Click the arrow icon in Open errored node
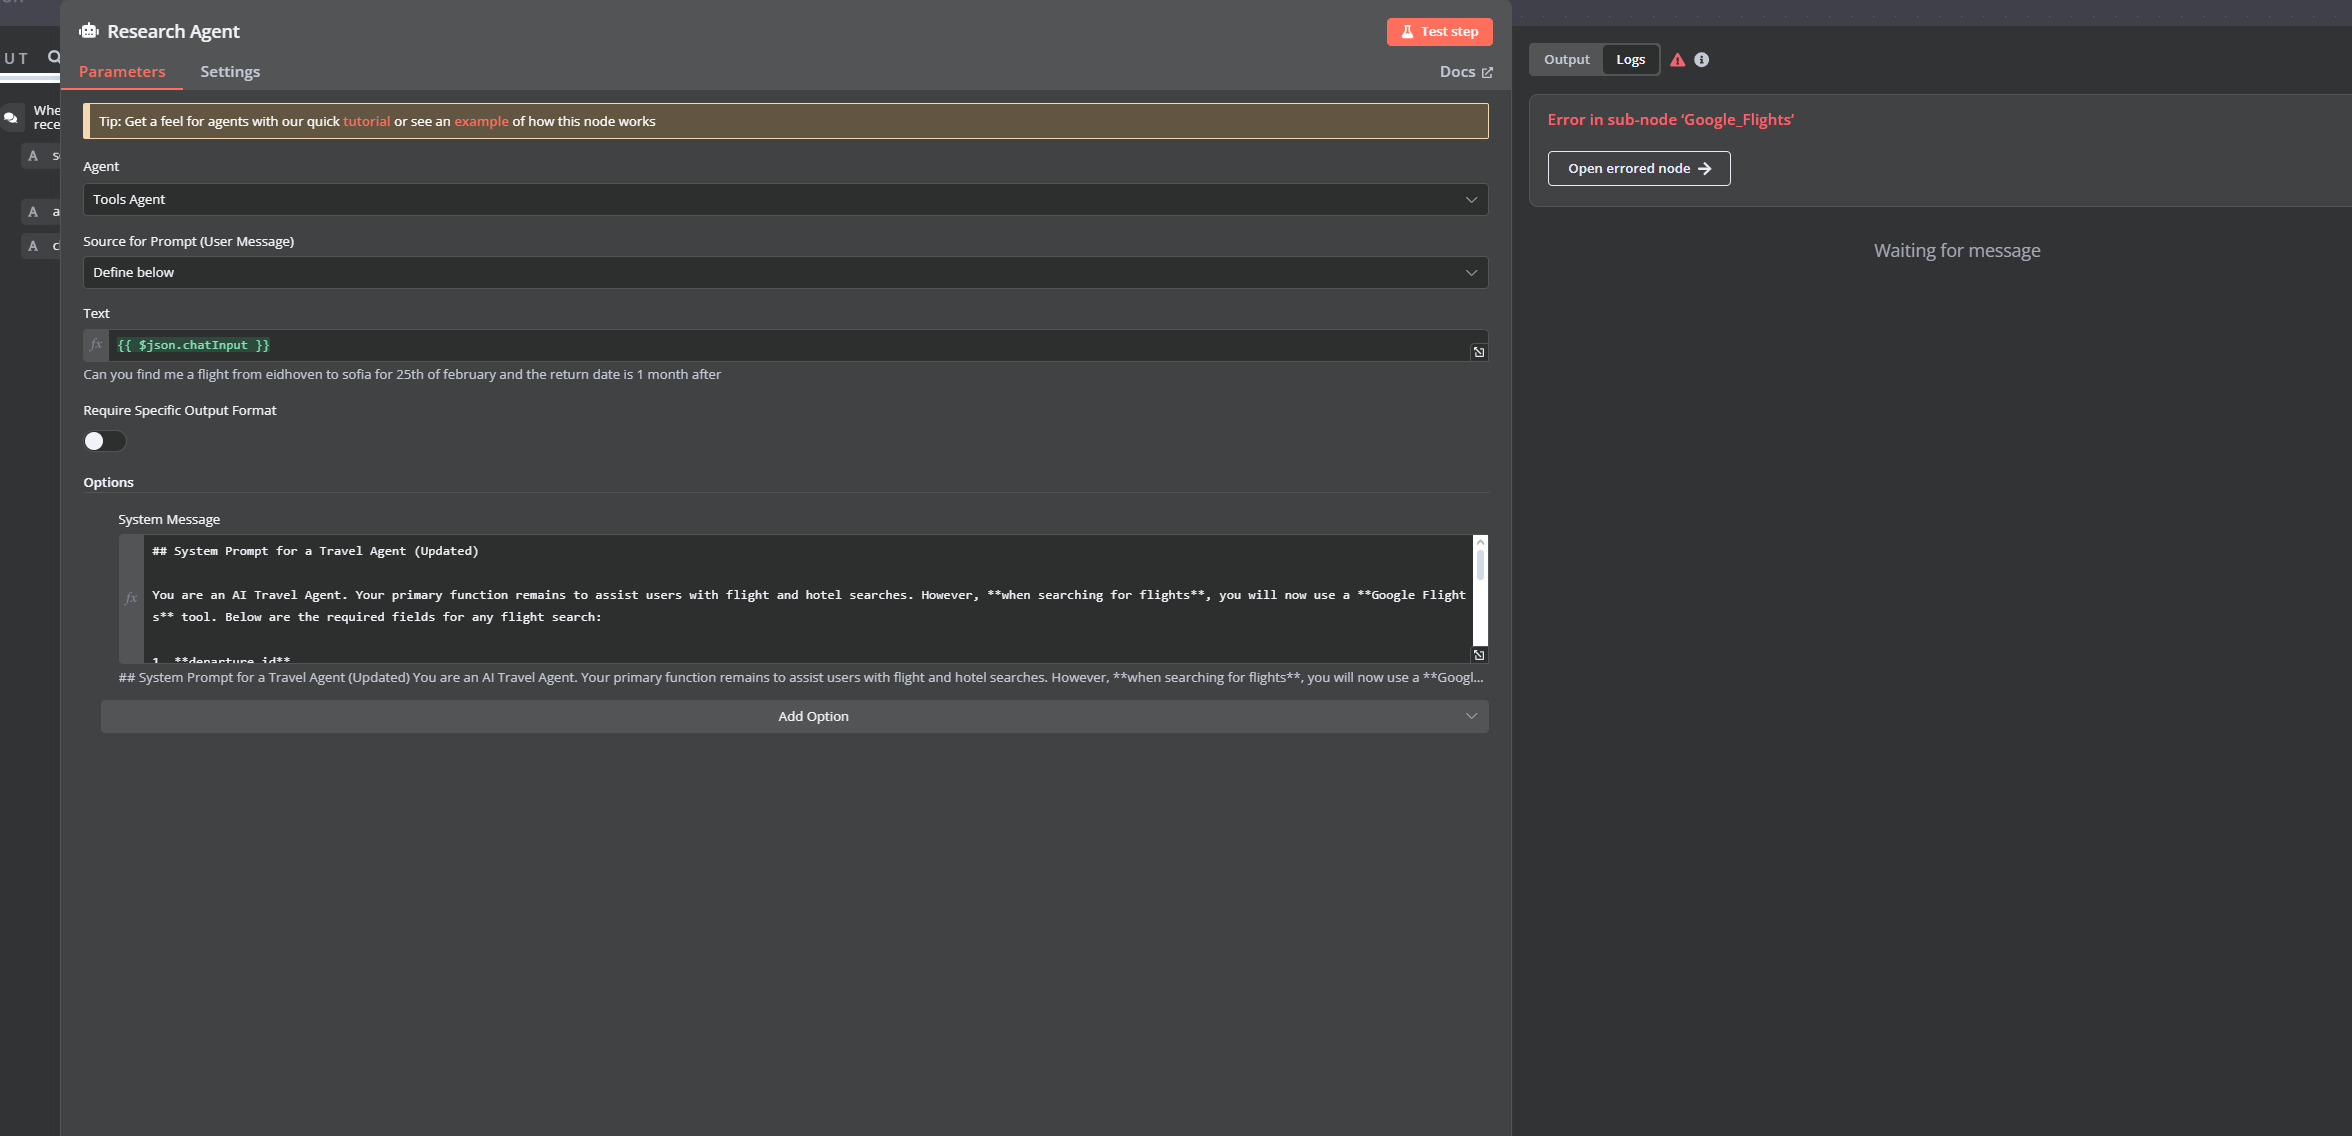This screenshot has width=2352, height=1136. (1705, 169)
